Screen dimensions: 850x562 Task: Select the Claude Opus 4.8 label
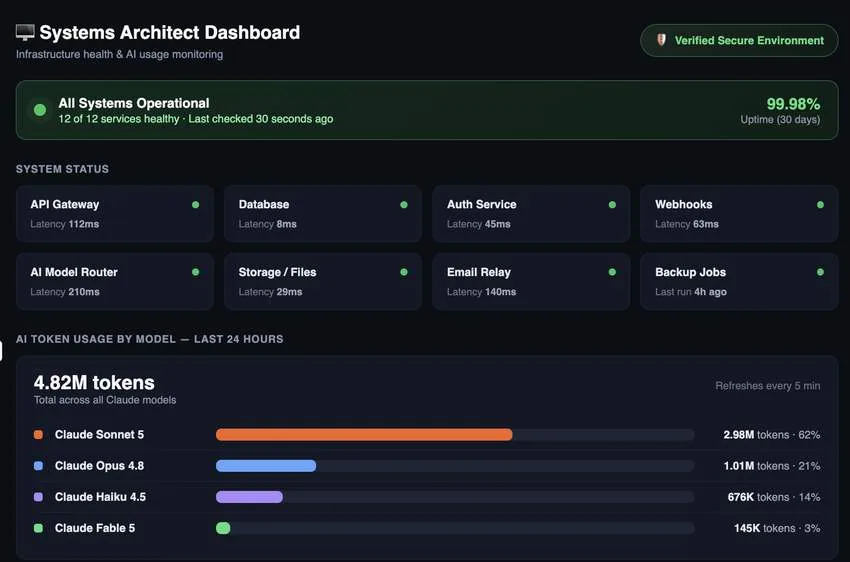(x=99, y=466)
